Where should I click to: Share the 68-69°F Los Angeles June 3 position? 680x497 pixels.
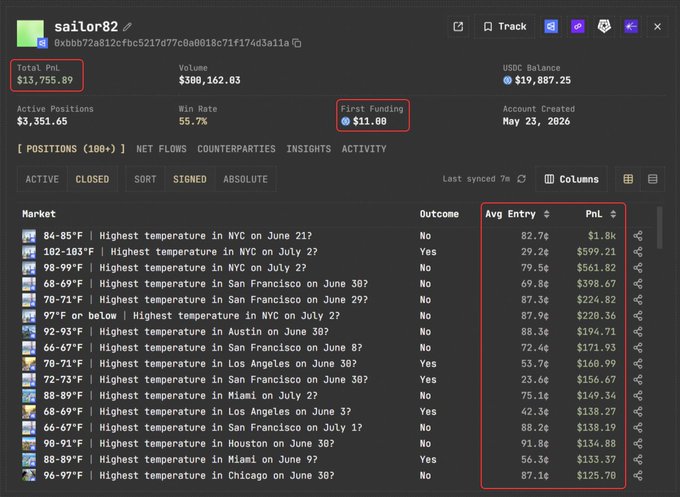pos(638,412)
